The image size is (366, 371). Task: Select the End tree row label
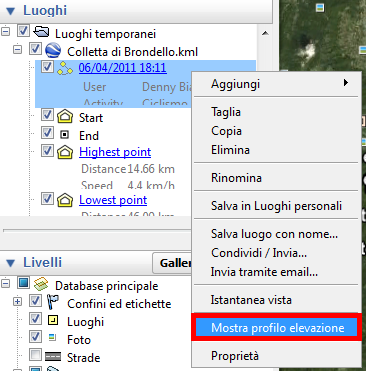89,136
